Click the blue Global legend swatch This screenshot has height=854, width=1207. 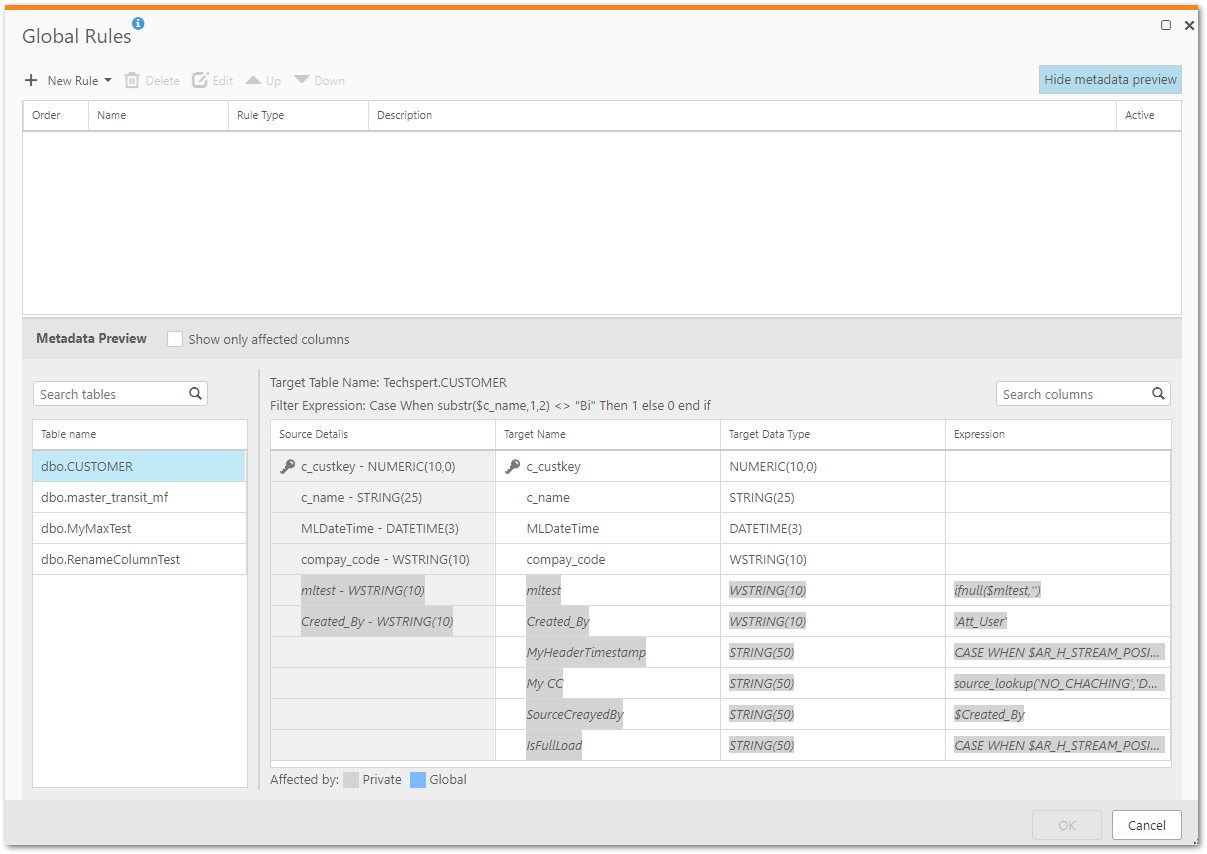pos(418,780)
